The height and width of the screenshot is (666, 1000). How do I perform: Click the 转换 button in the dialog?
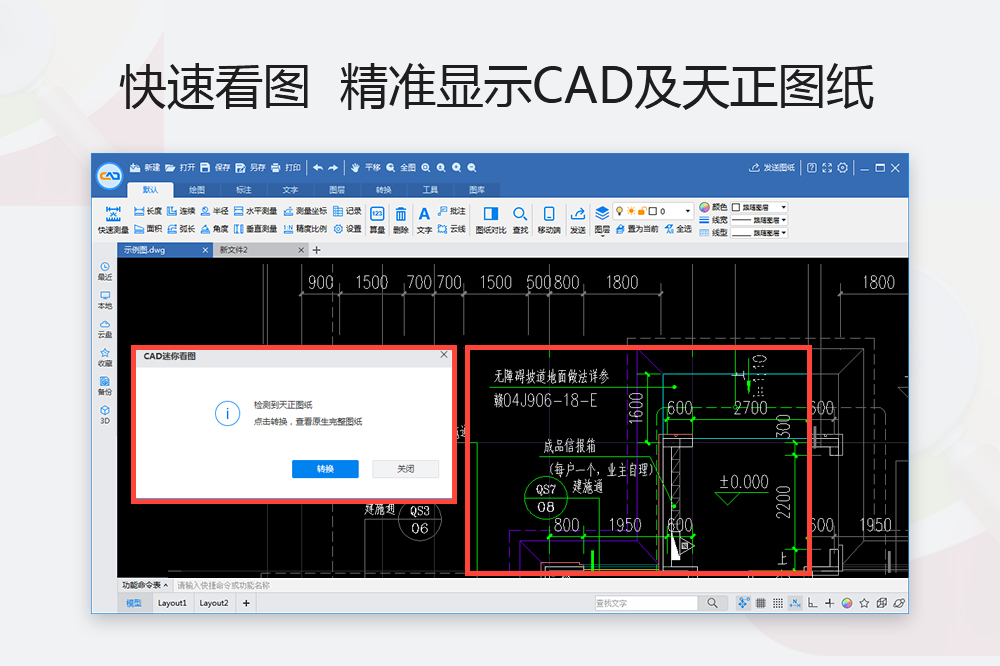click(325, 469)
